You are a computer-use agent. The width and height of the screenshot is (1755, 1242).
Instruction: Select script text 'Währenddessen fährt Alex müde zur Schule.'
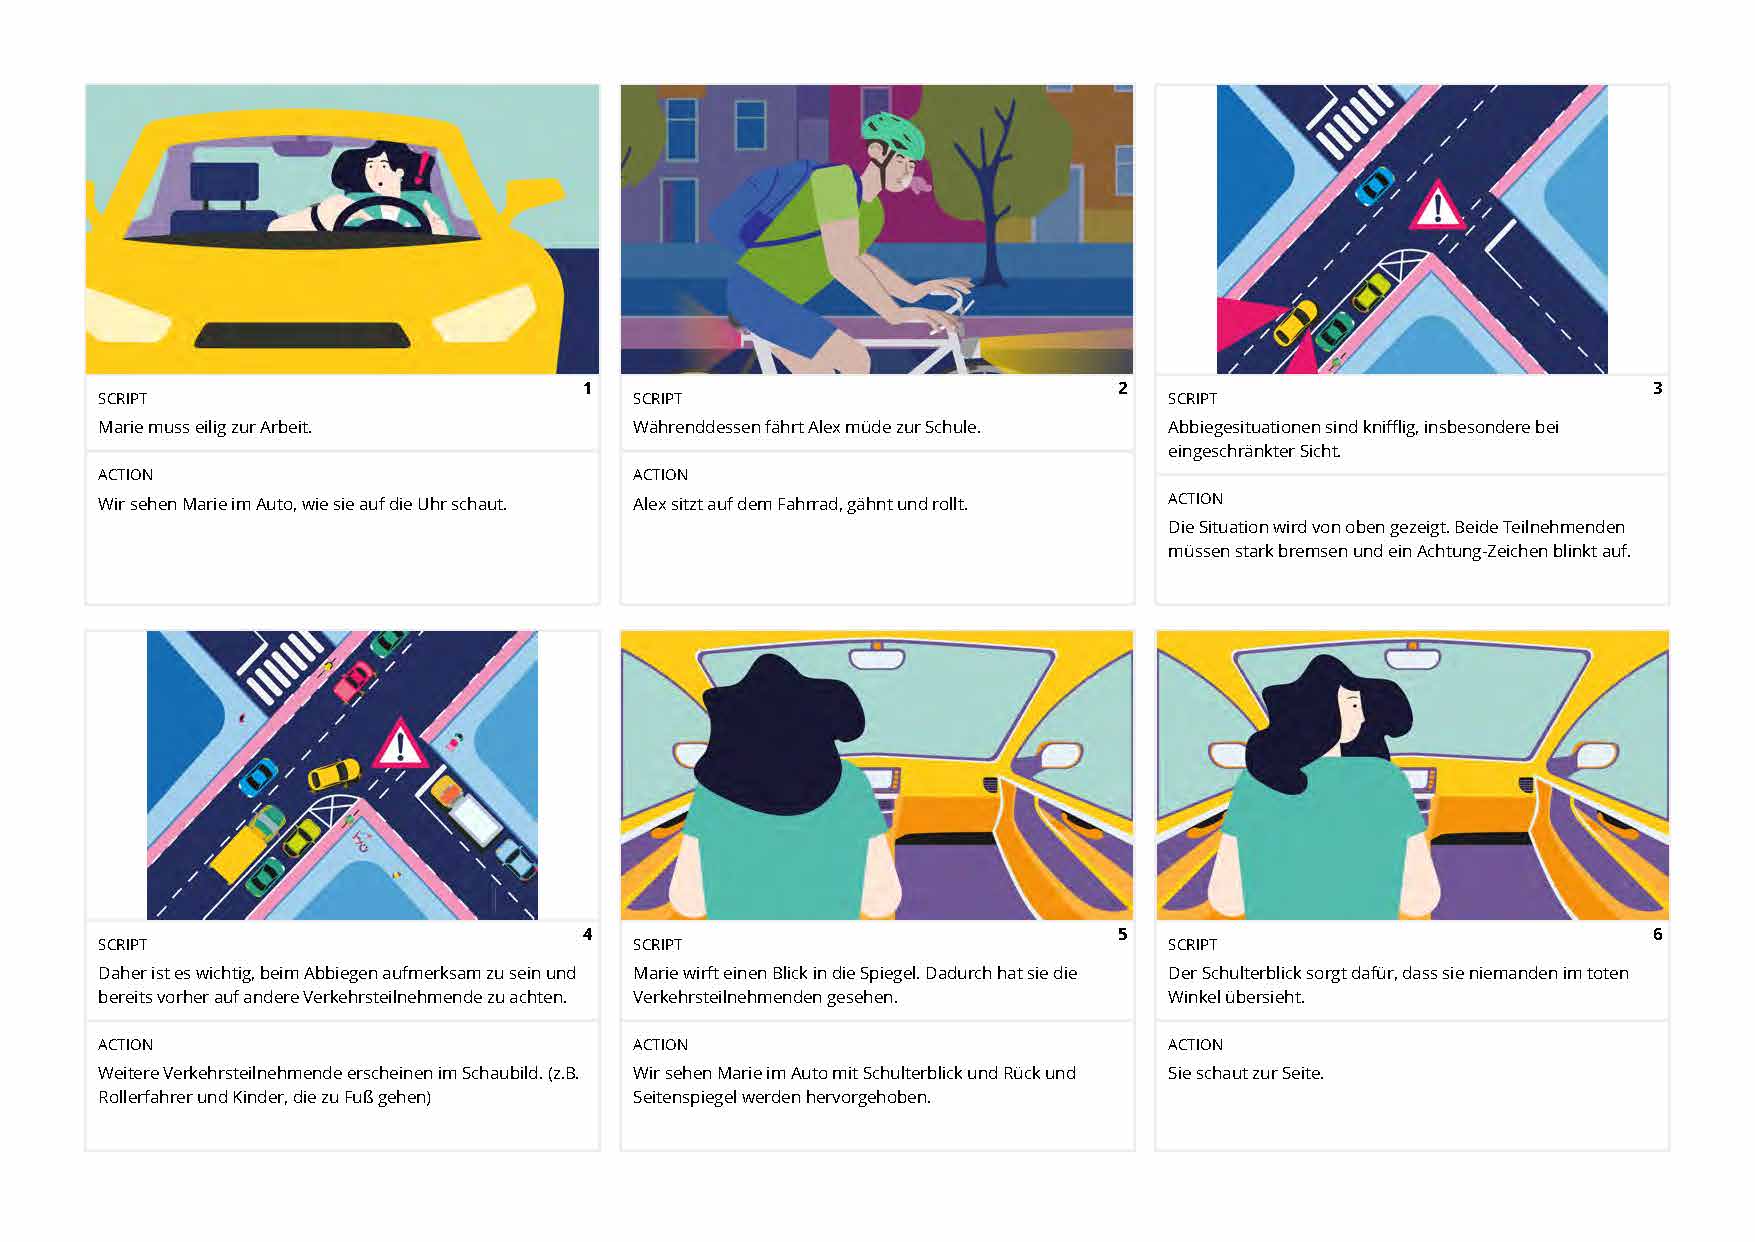tap(806, 427)
